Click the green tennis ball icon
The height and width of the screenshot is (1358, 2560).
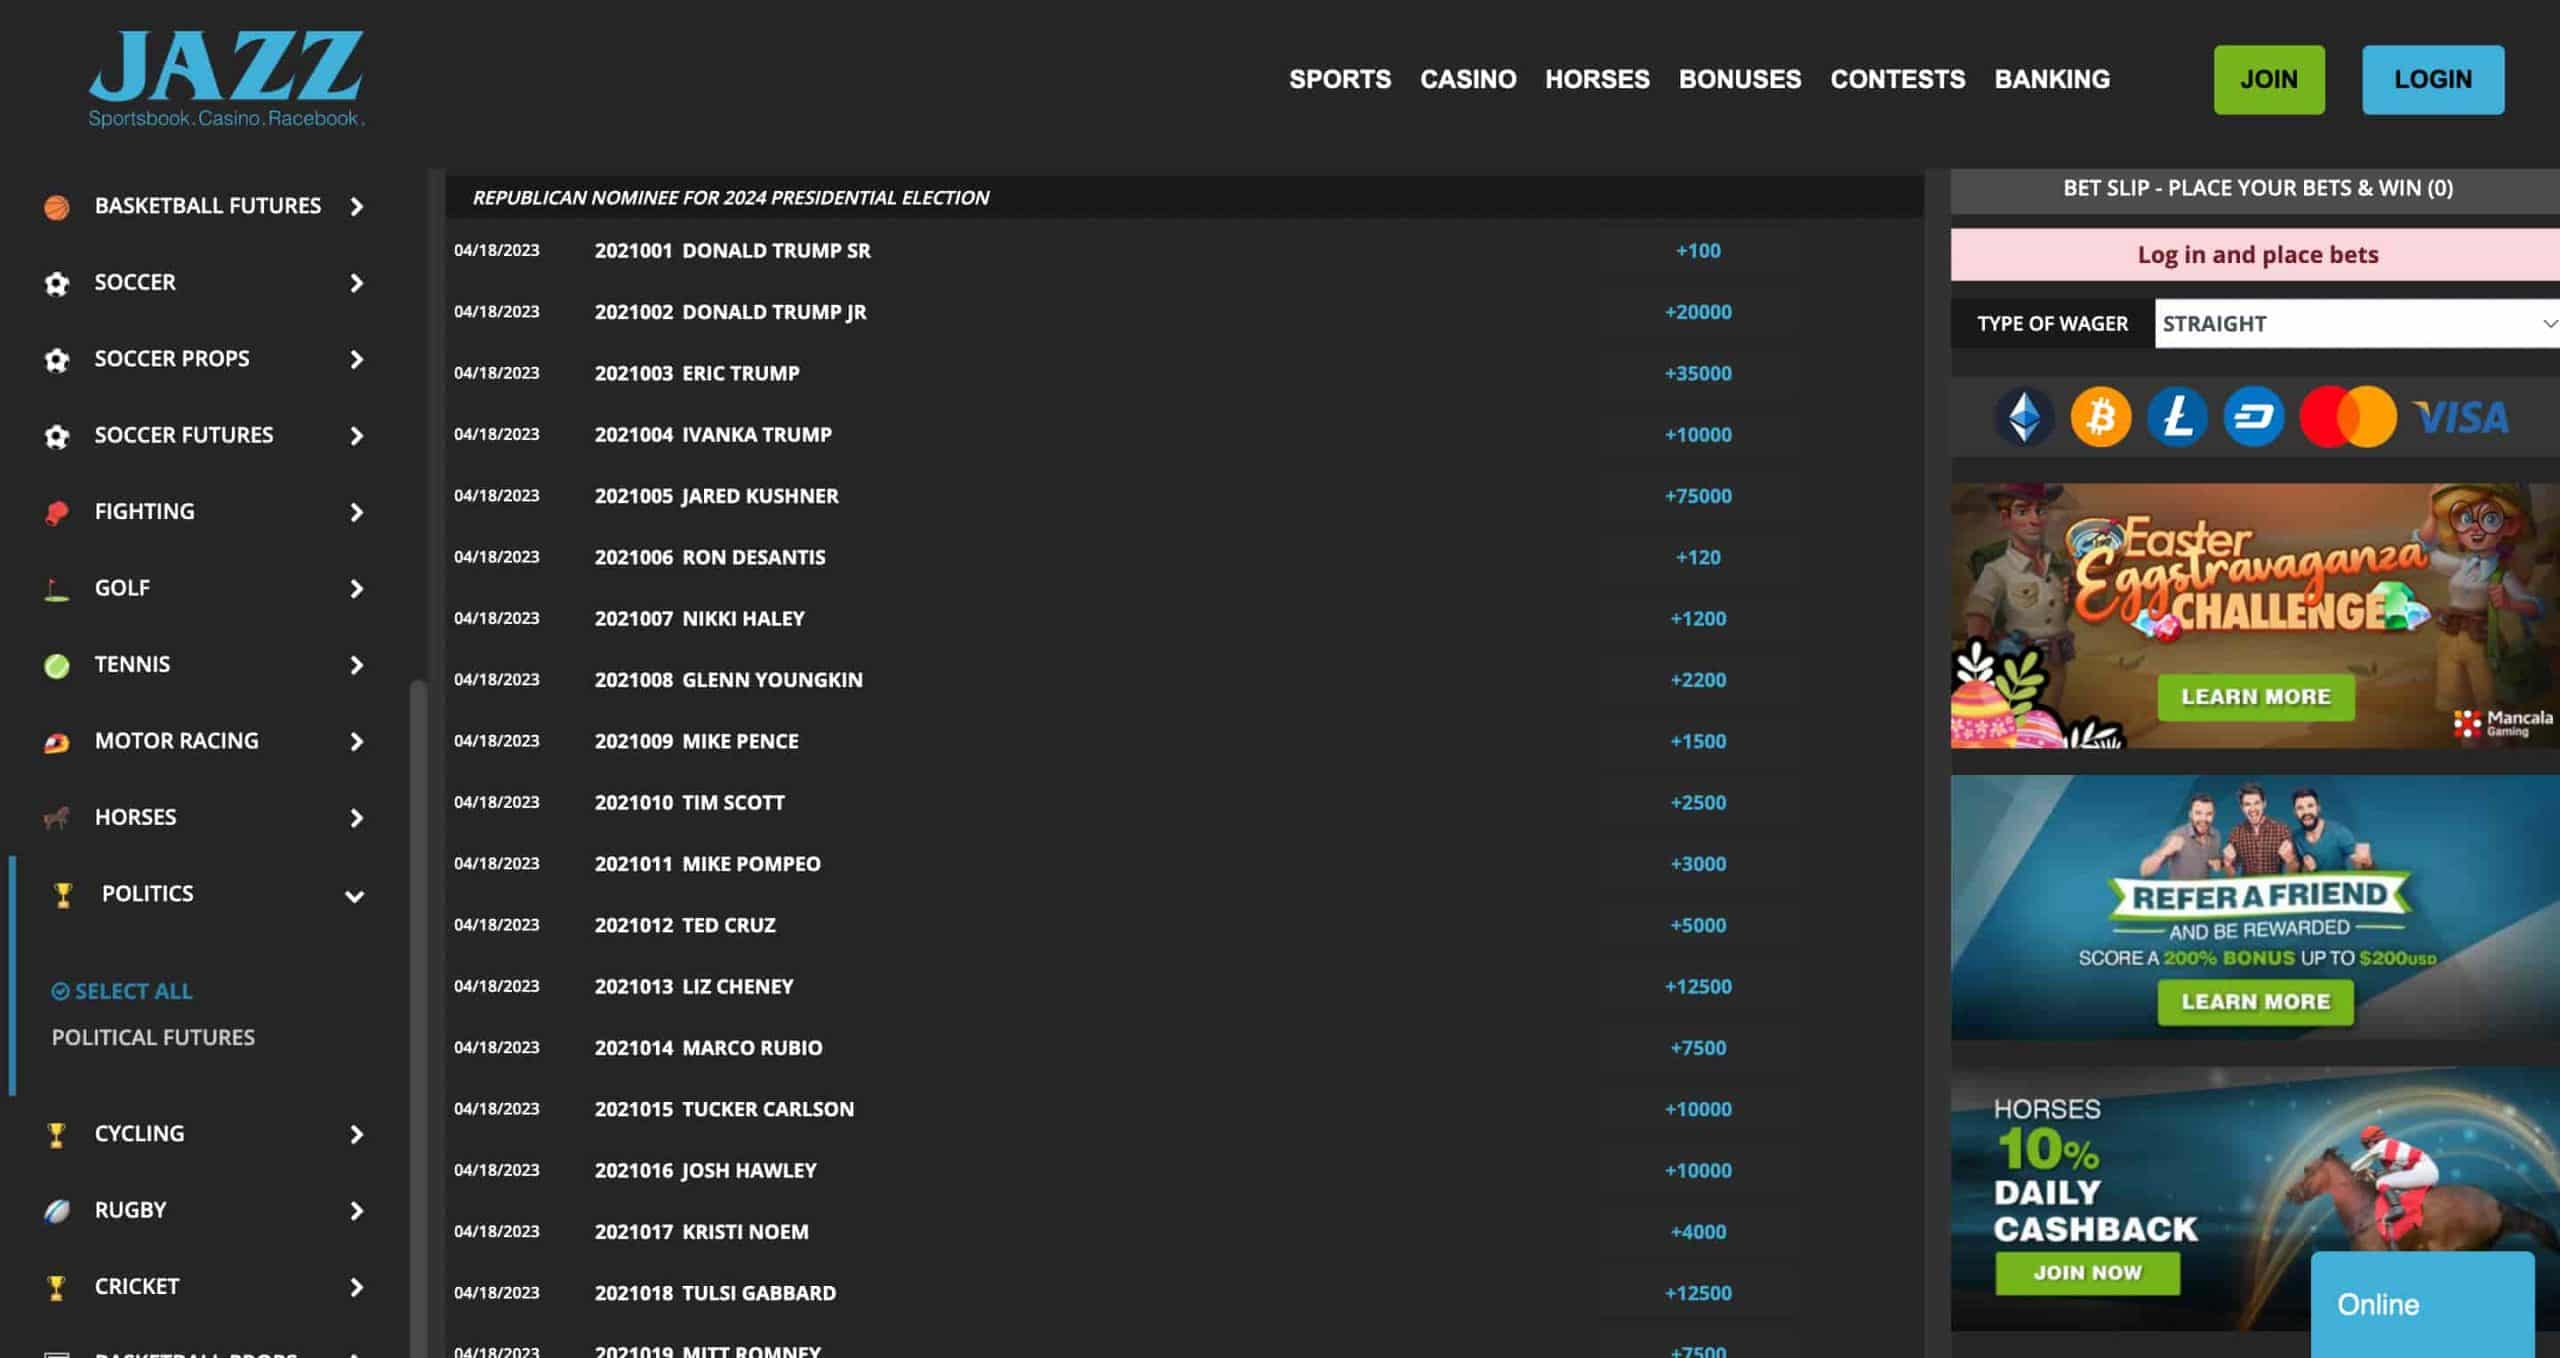(x=57, y=666)
